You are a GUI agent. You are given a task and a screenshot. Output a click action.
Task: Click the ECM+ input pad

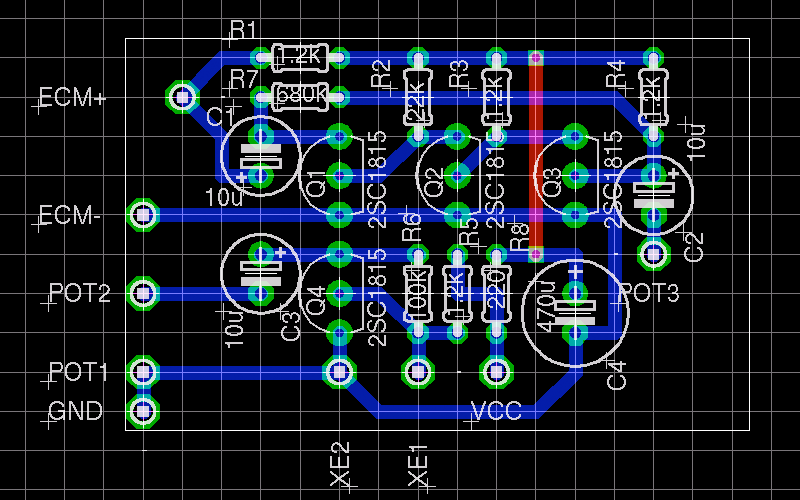pyautogui.click(x=182, y=97)
